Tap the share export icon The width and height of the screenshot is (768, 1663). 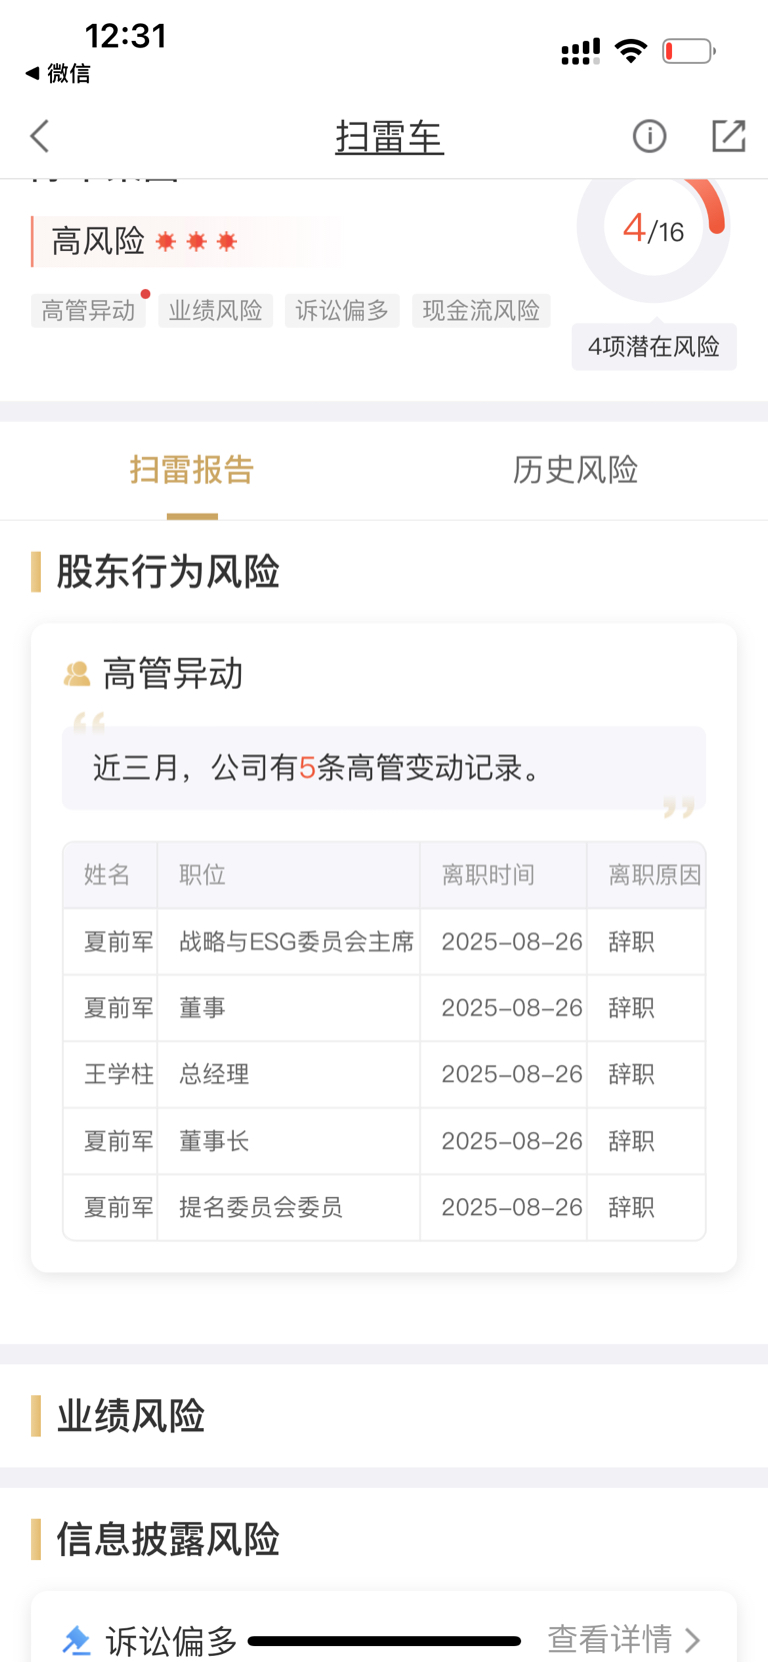click(x=729, y=136)
